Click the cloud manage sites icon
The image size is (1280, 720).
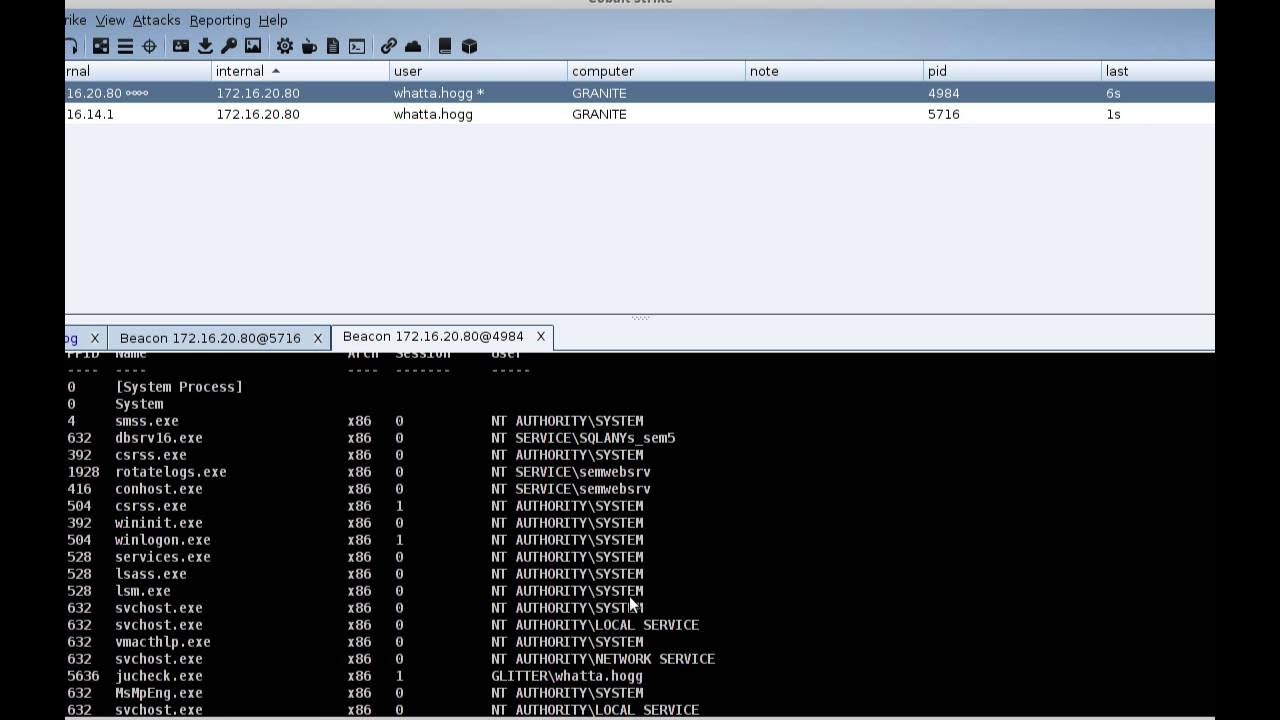pyautogui.click(x=413, y=46)
